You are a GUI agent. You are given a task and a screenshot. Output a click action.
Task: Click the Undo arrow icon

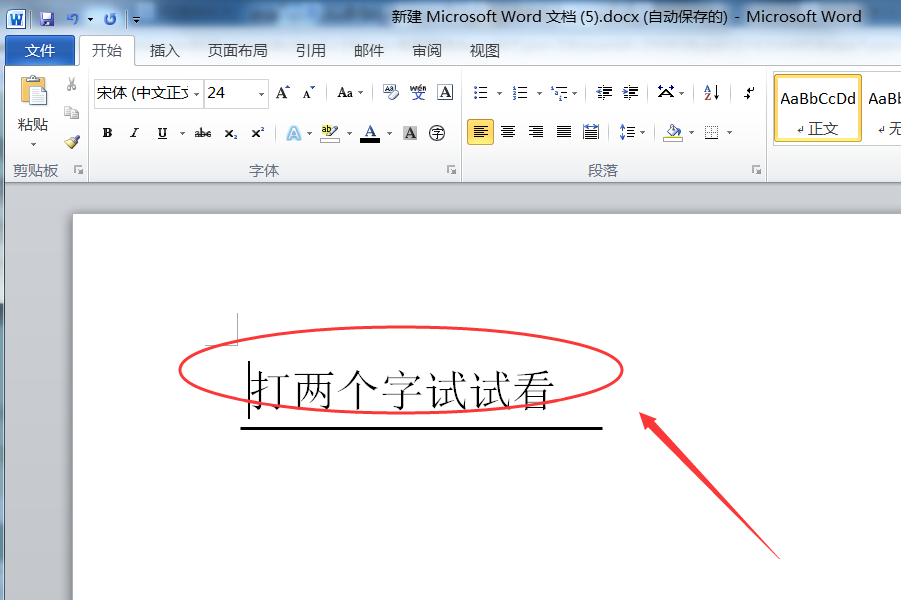(x=72, y=18)
